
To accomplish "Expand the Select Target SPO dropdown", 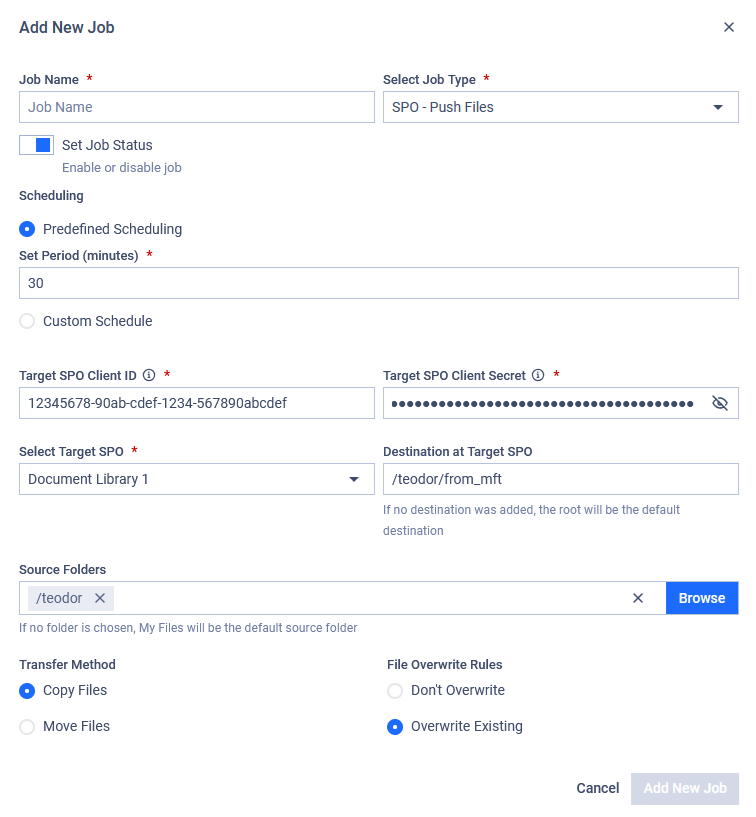I will [x=197, y=479].
